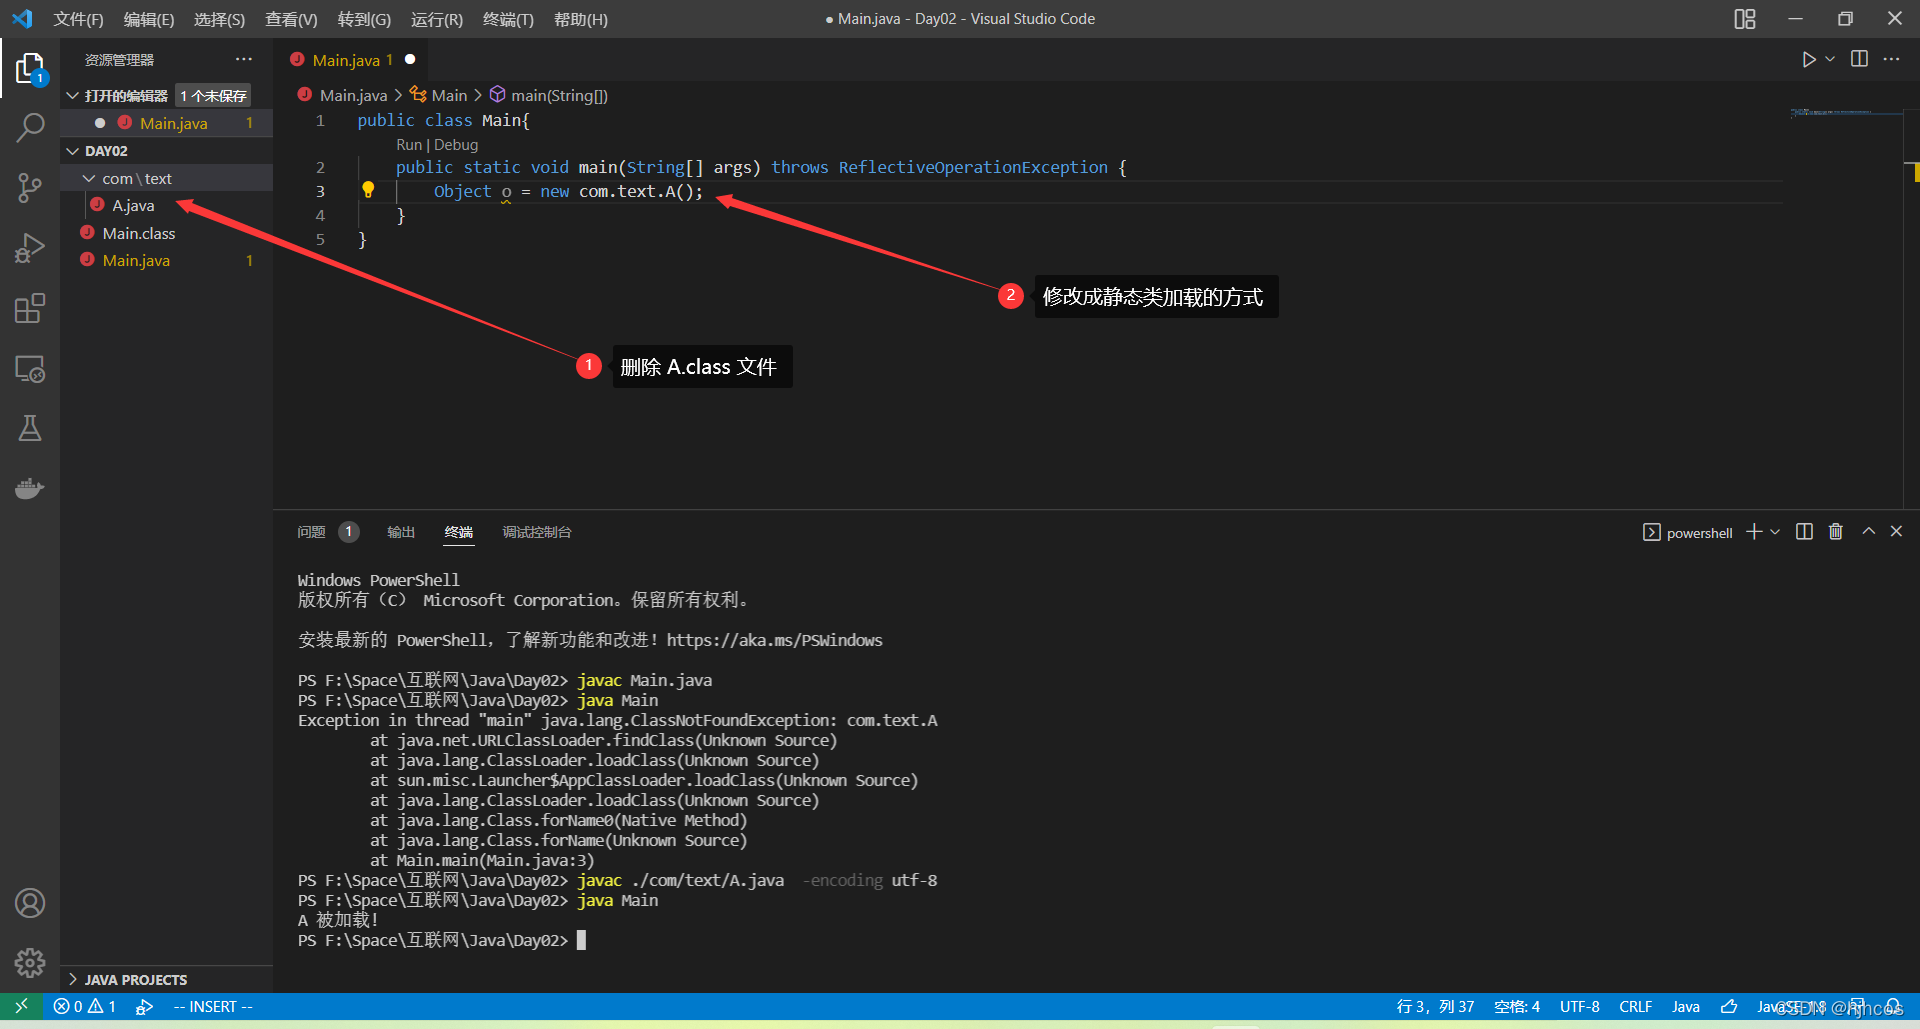Open the 文件(F) menu
Viewport: 1920px width, 1029px height.
(x=78, y=19)
